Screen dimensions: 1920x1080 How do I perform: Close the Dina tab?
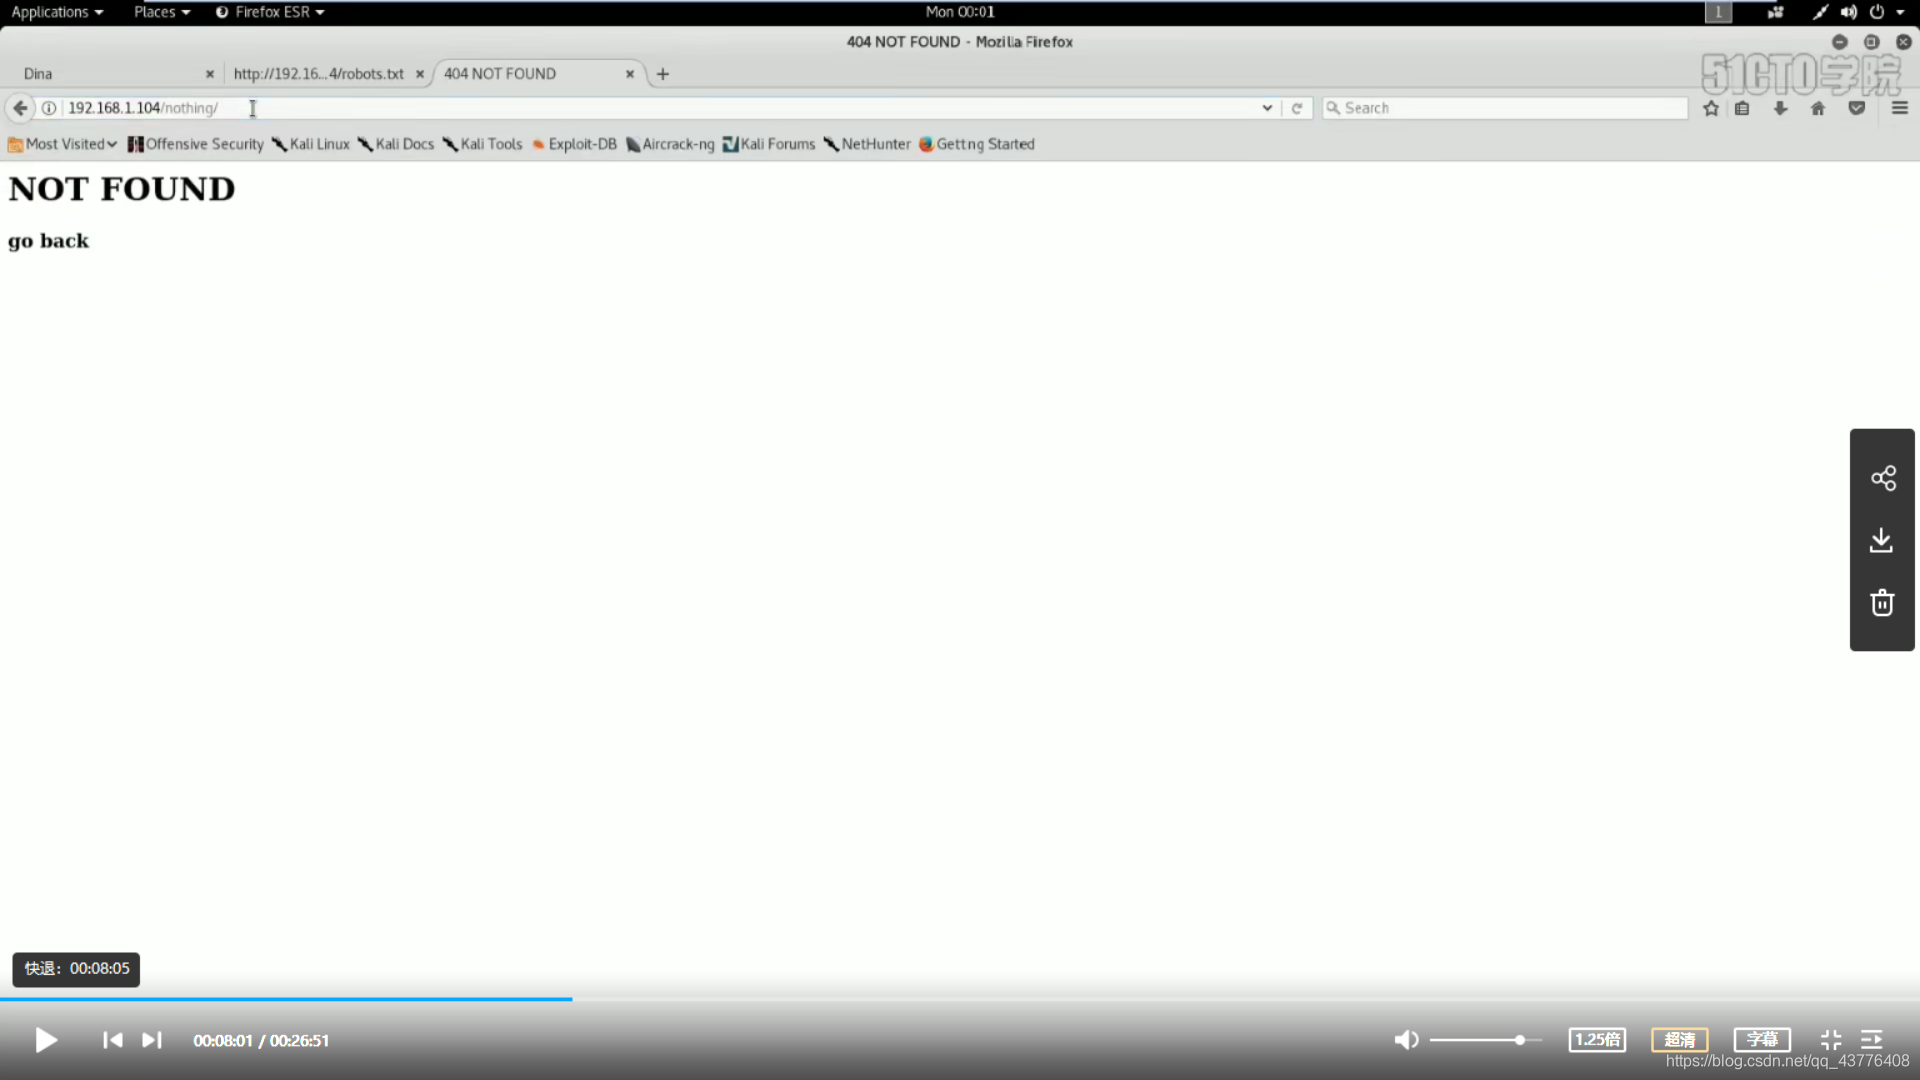click(209, 74)
